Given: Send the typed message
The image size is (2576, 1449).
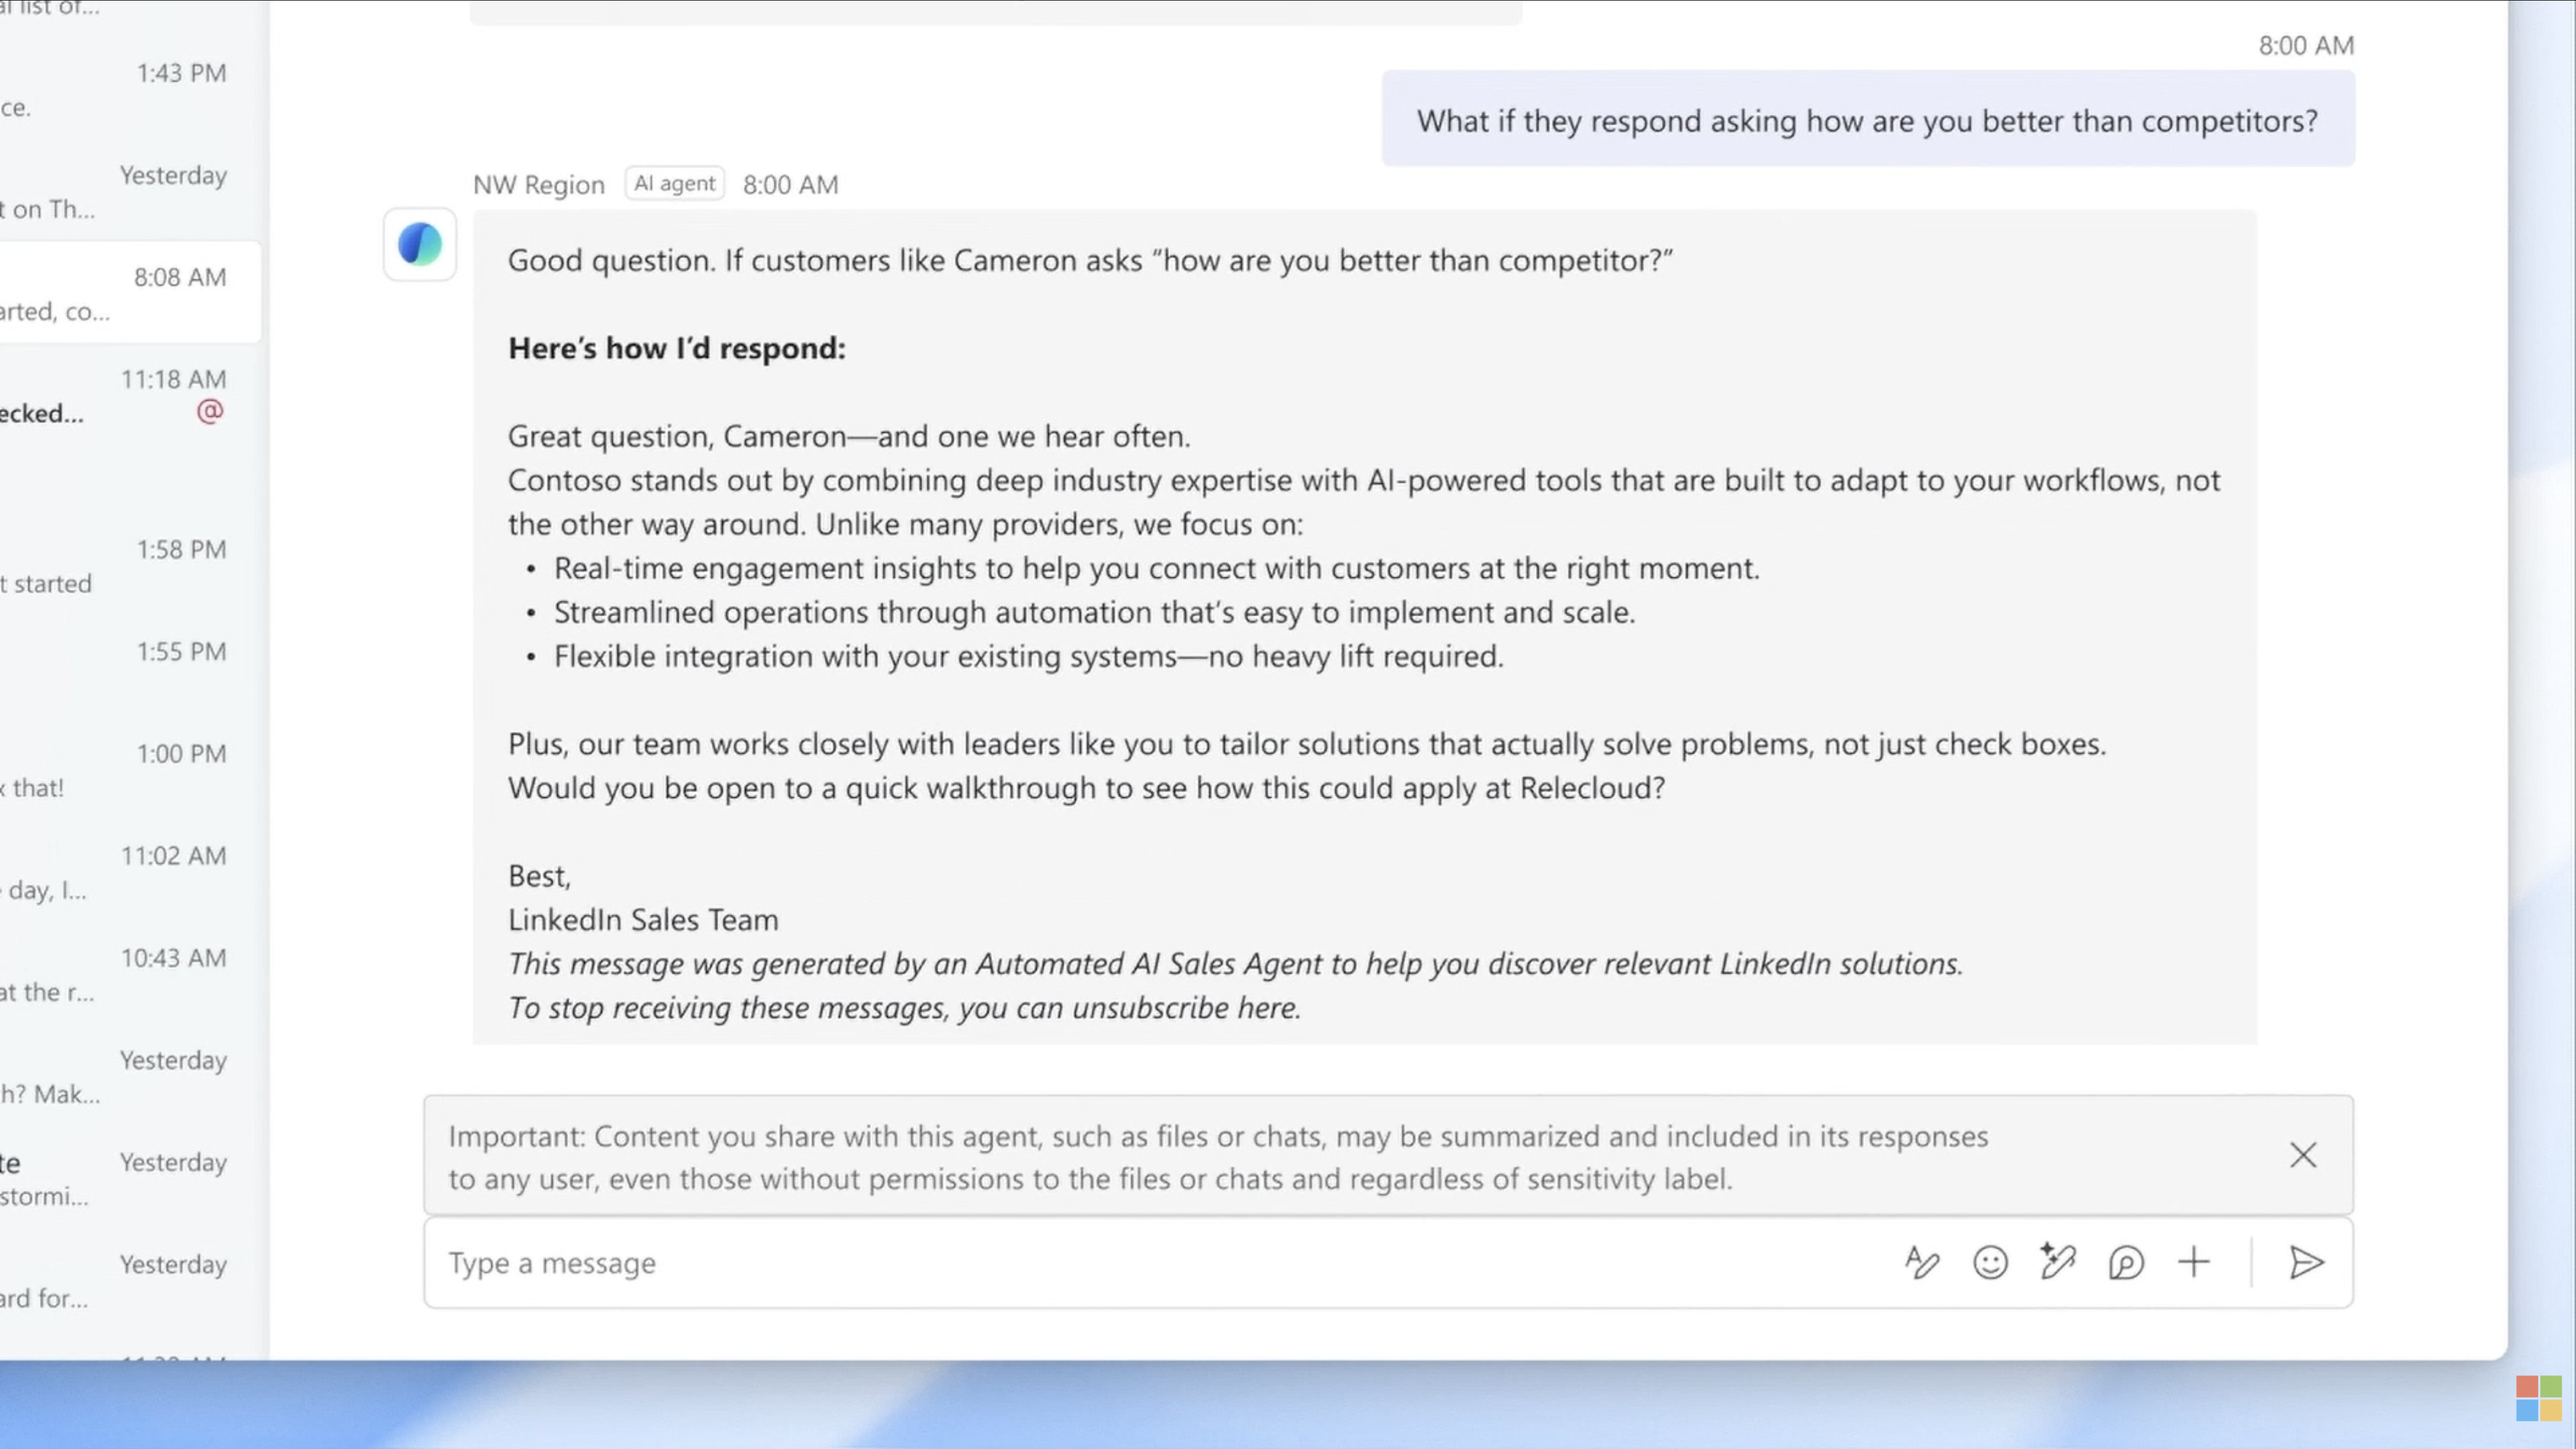Looking at the screenshot, I should tap(2307, 1263).
